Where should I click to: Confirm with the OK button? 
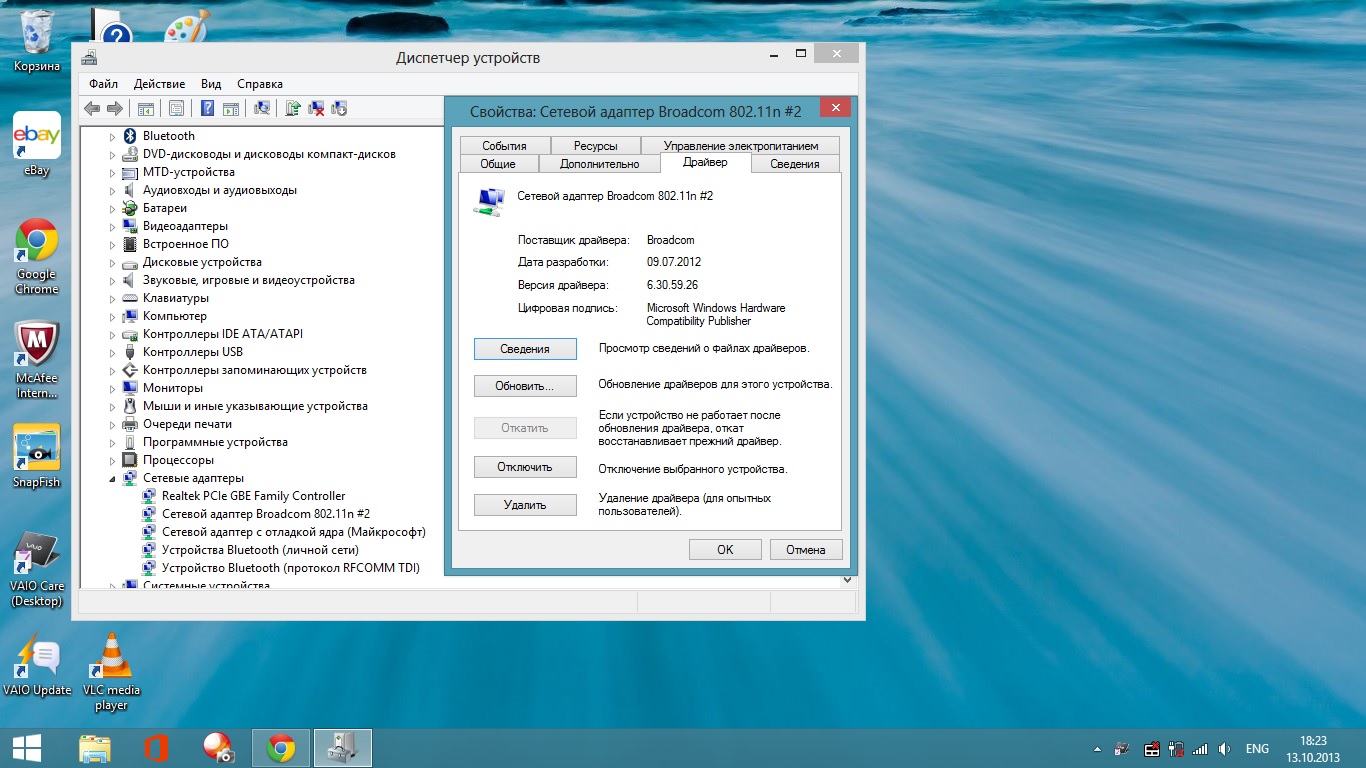click(725, 549)
